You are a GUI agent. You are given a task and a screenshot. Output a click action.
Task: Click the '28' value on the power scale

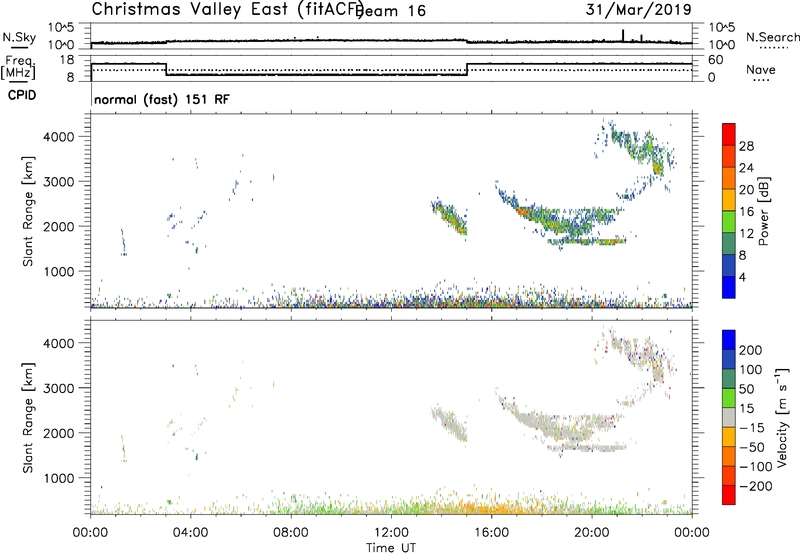click(746, 146)
